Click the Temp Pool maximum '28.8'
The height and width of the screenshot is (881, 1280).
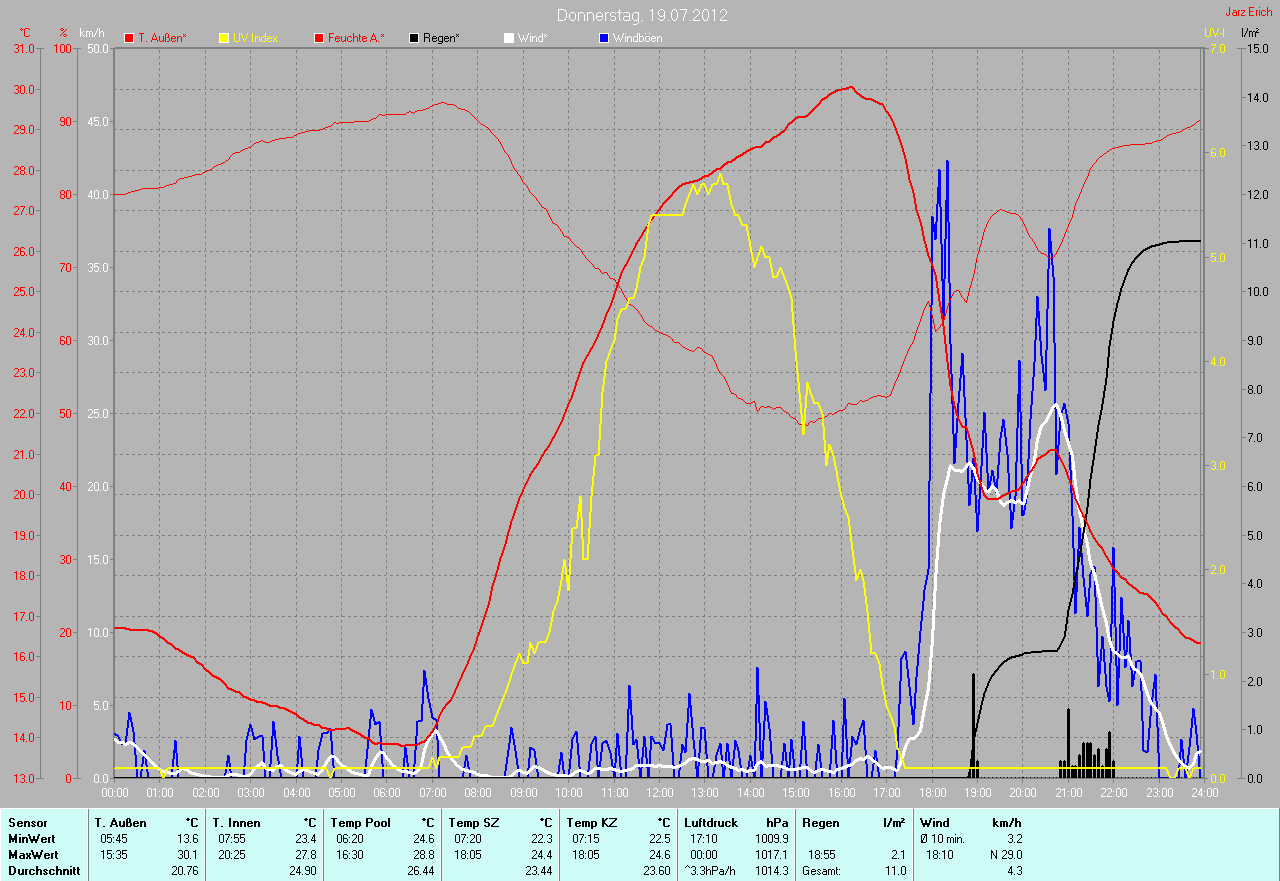click(x=423, y=855)
